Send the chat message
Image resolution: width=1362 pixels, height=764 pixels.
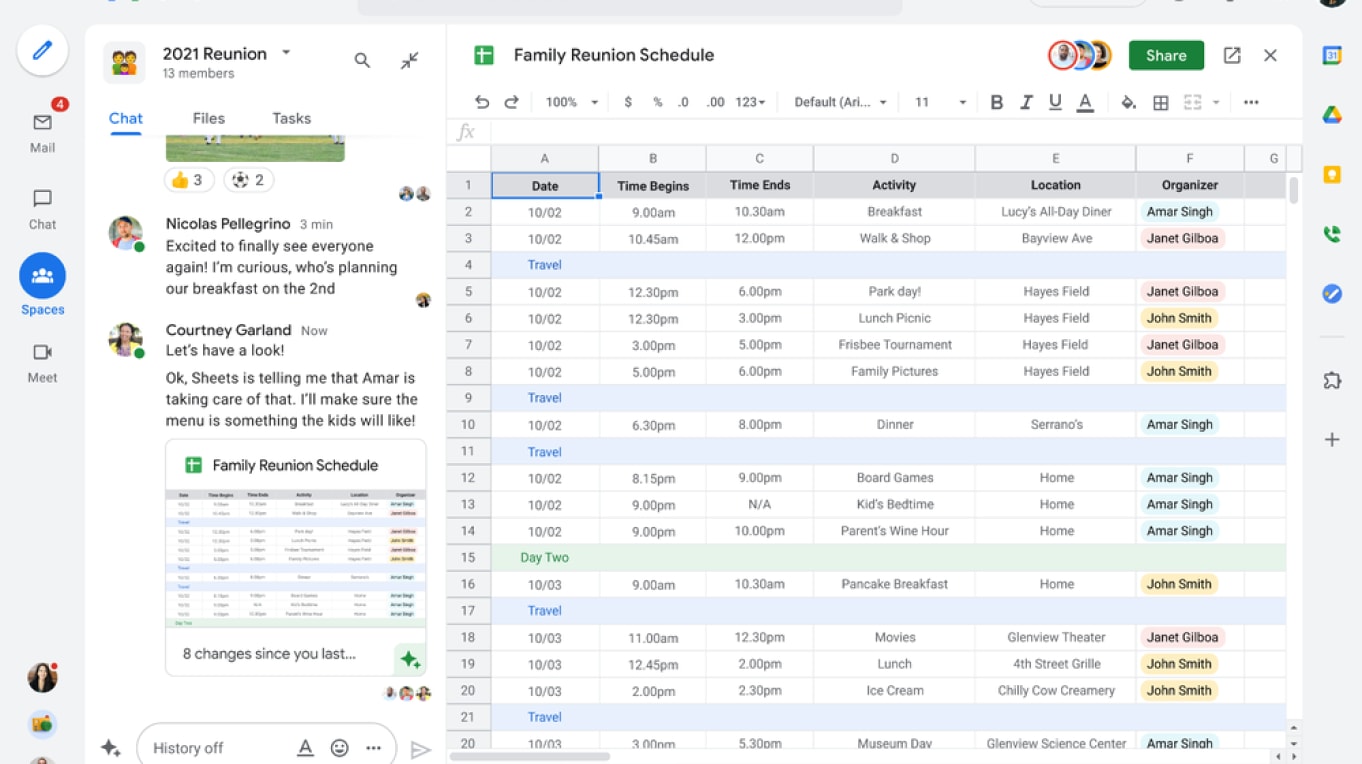tap(421, 749)
